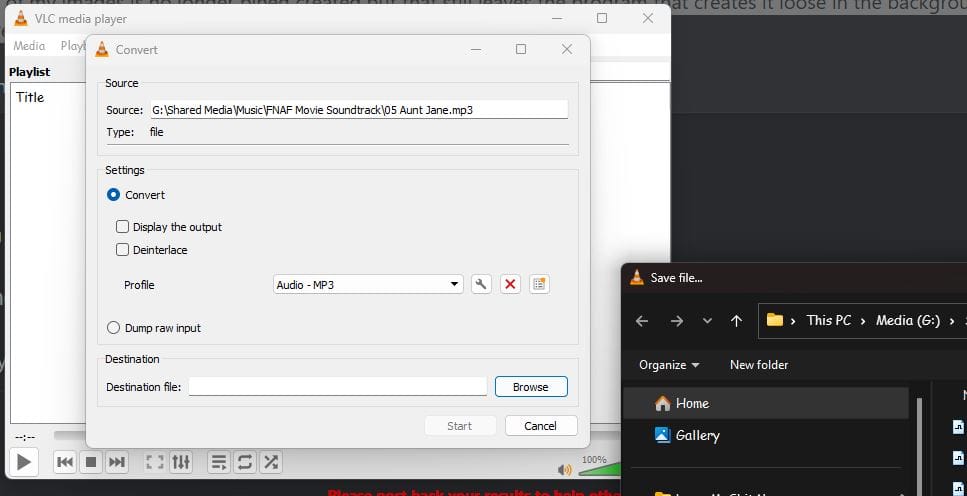Toggle shuffle random icon

tap(271, 462)
